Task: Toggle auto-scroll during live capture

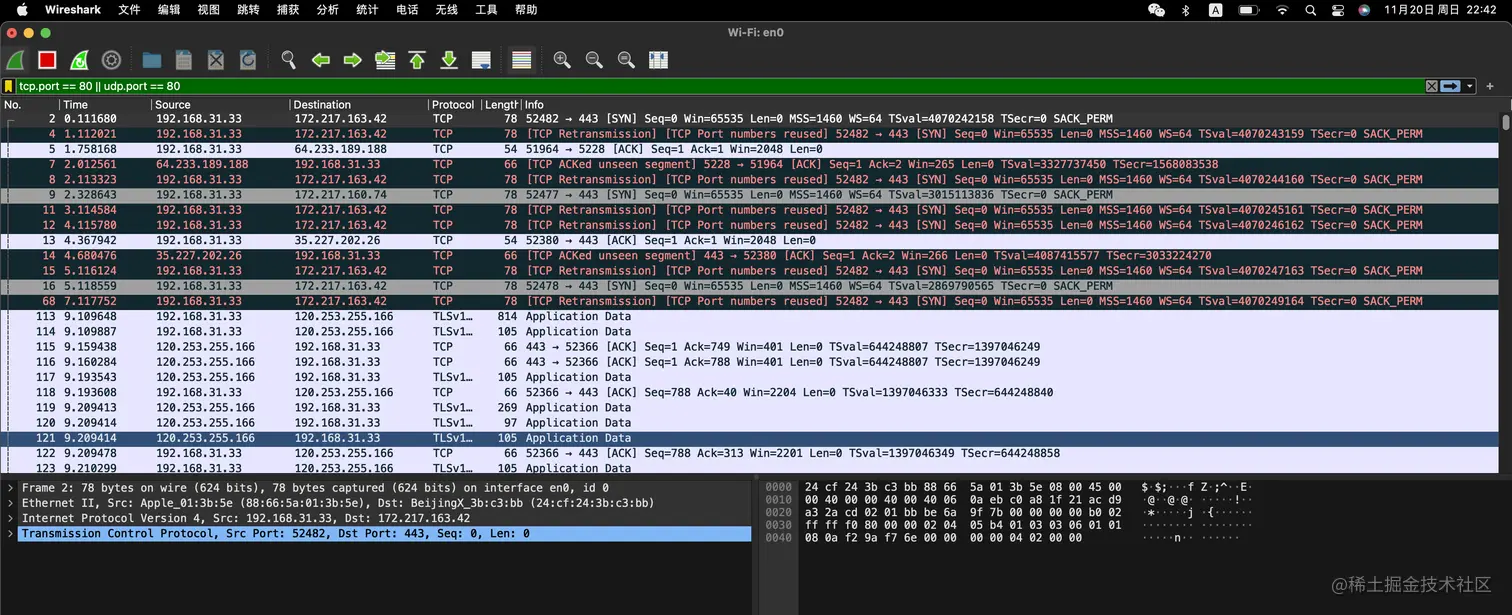Action: [x=481, y=60]
